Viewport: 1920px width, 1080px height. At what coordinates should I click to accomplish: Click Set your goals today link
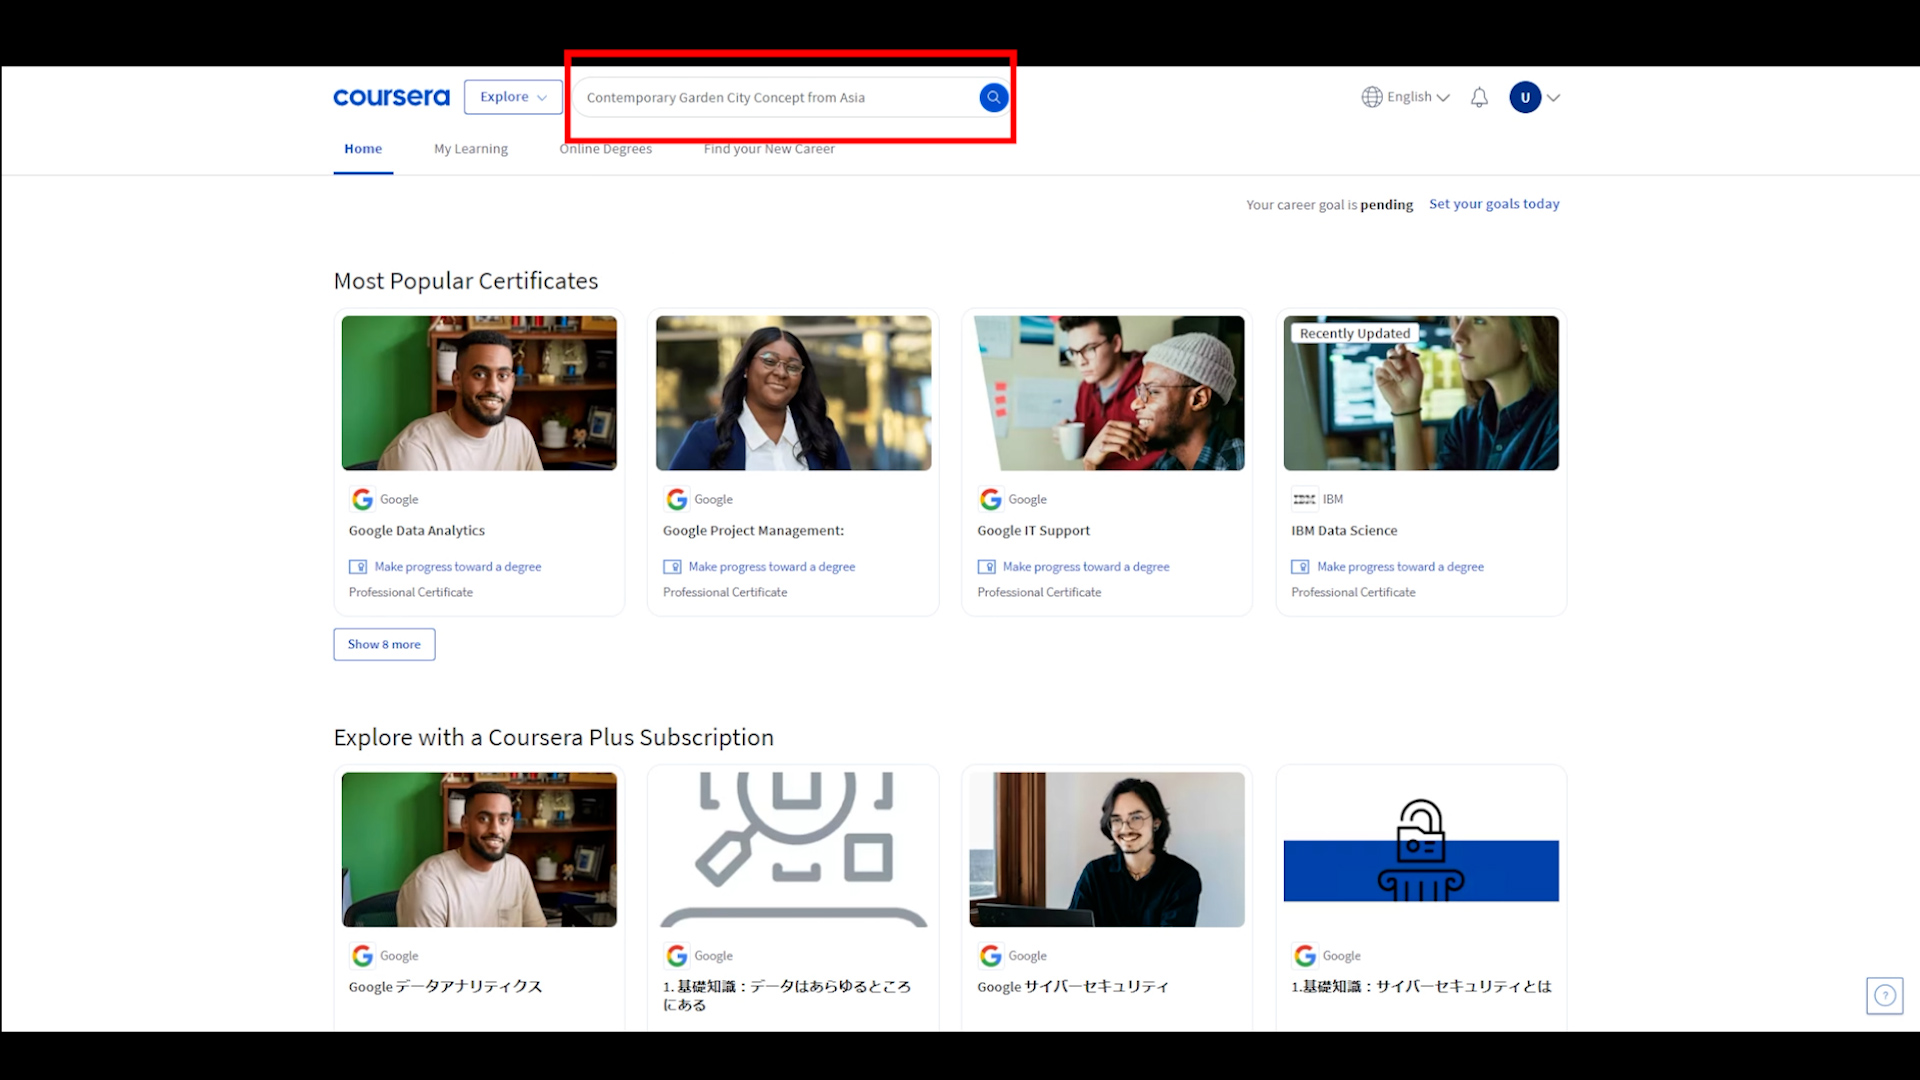click(1494, 204)
